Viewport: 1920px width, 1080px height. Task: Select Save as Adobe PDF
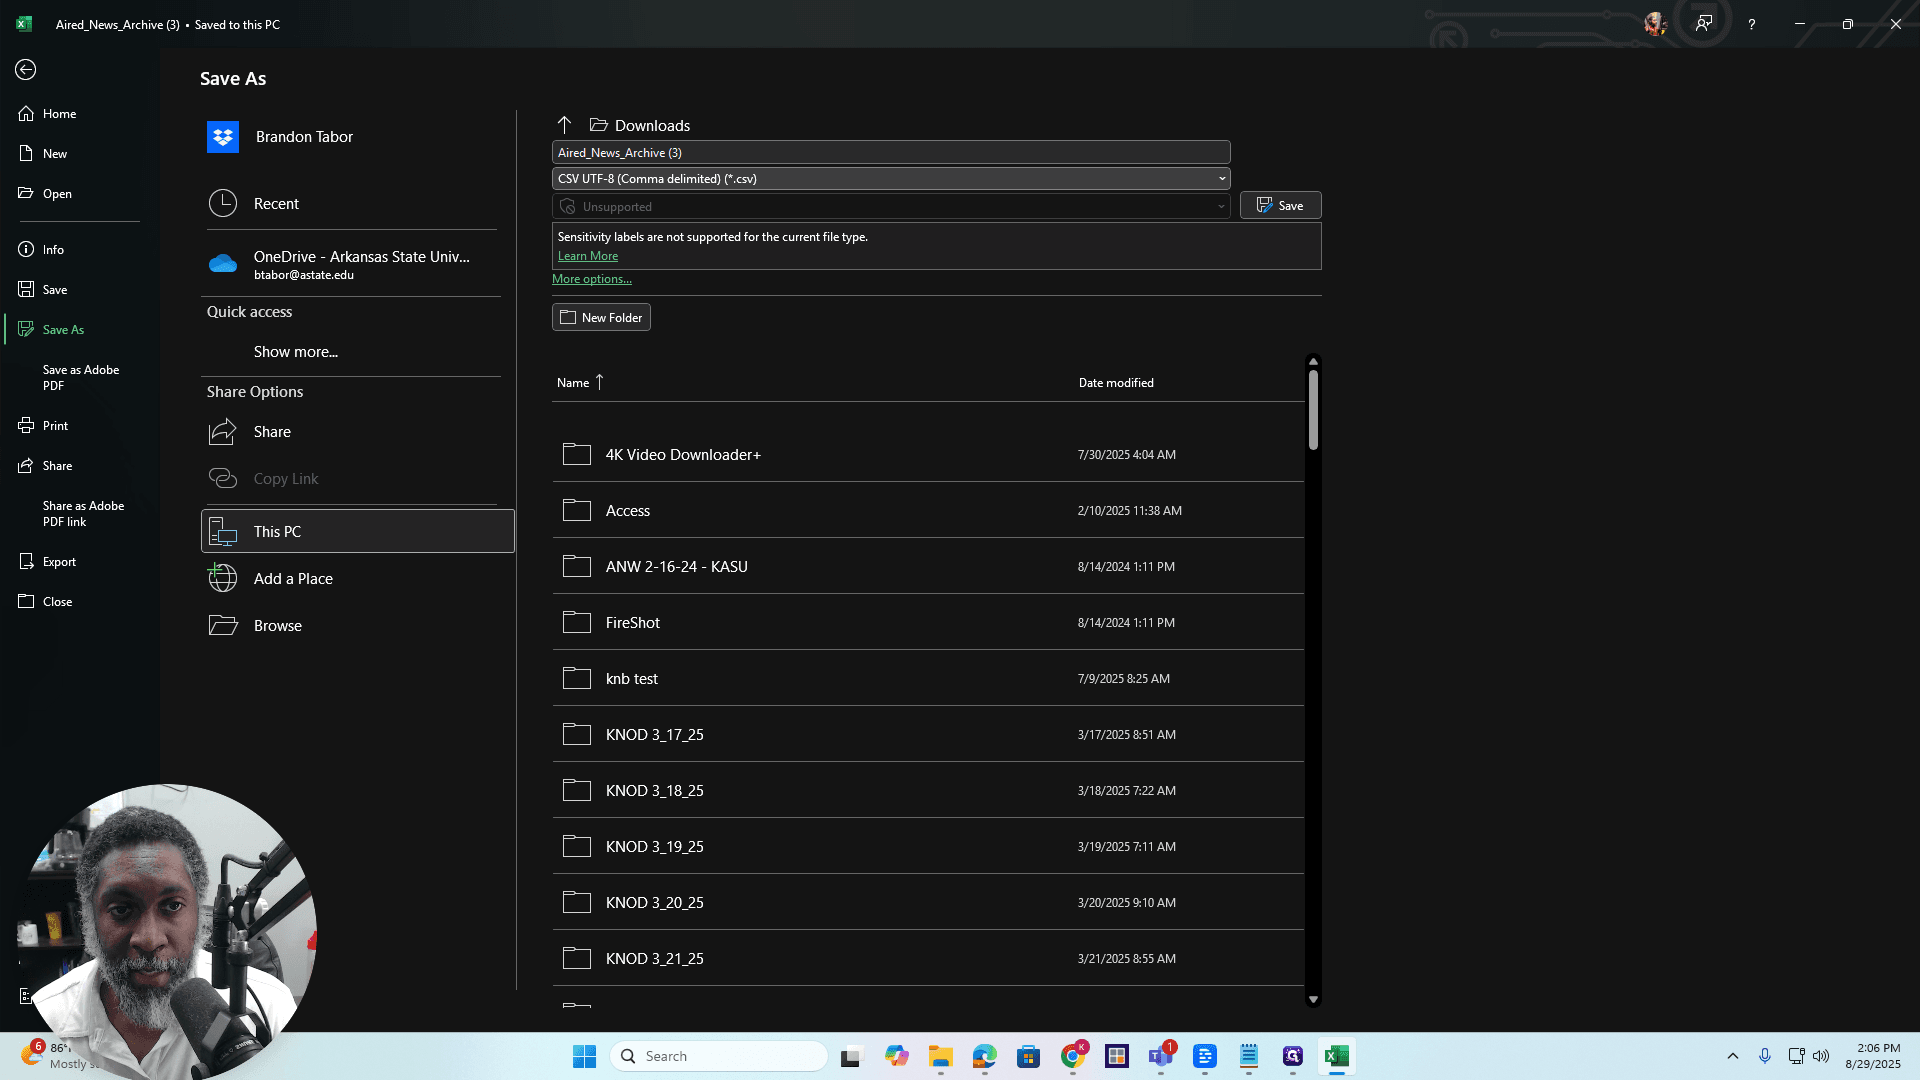point(80,378)
